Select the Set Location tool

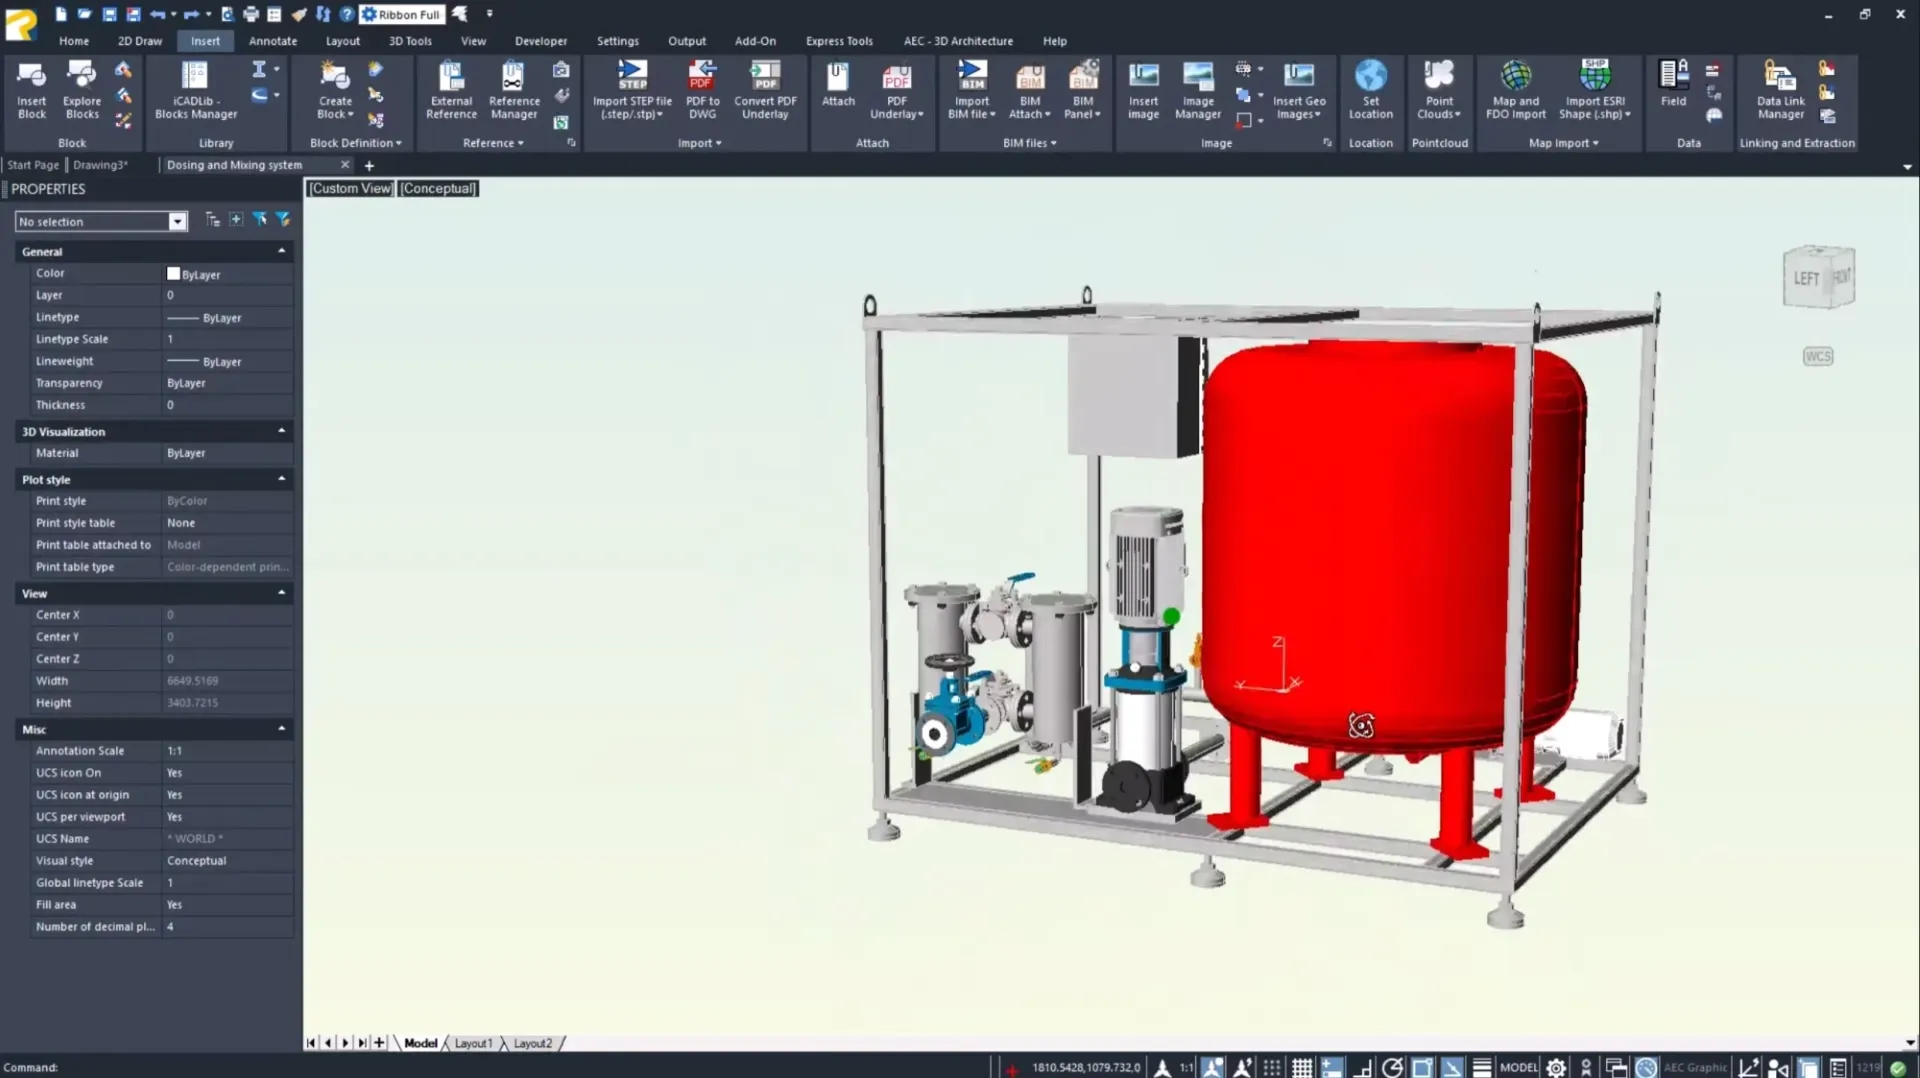point(1370,90)
